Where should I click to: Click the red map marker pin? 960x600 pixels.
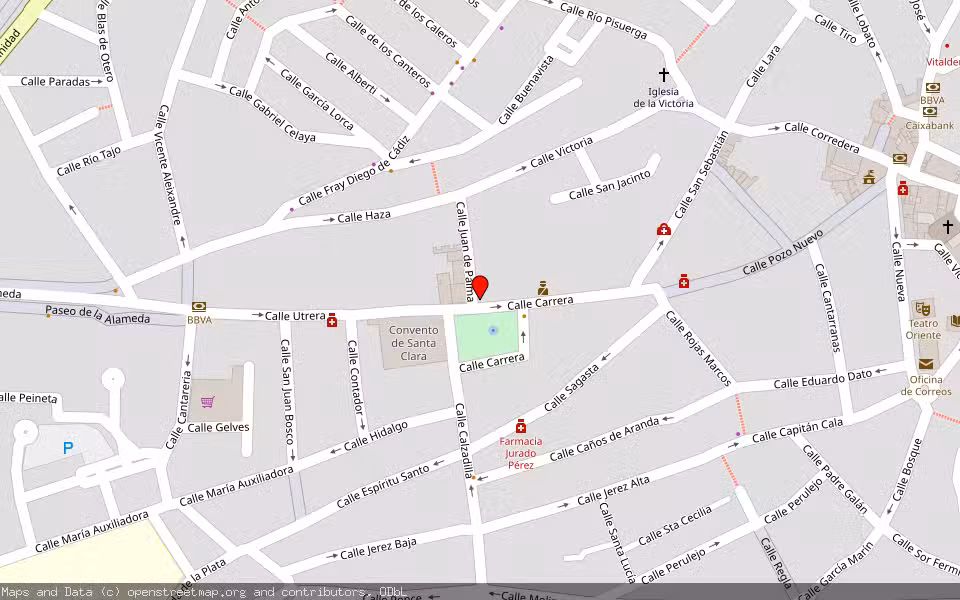click(x=480, y=285)
